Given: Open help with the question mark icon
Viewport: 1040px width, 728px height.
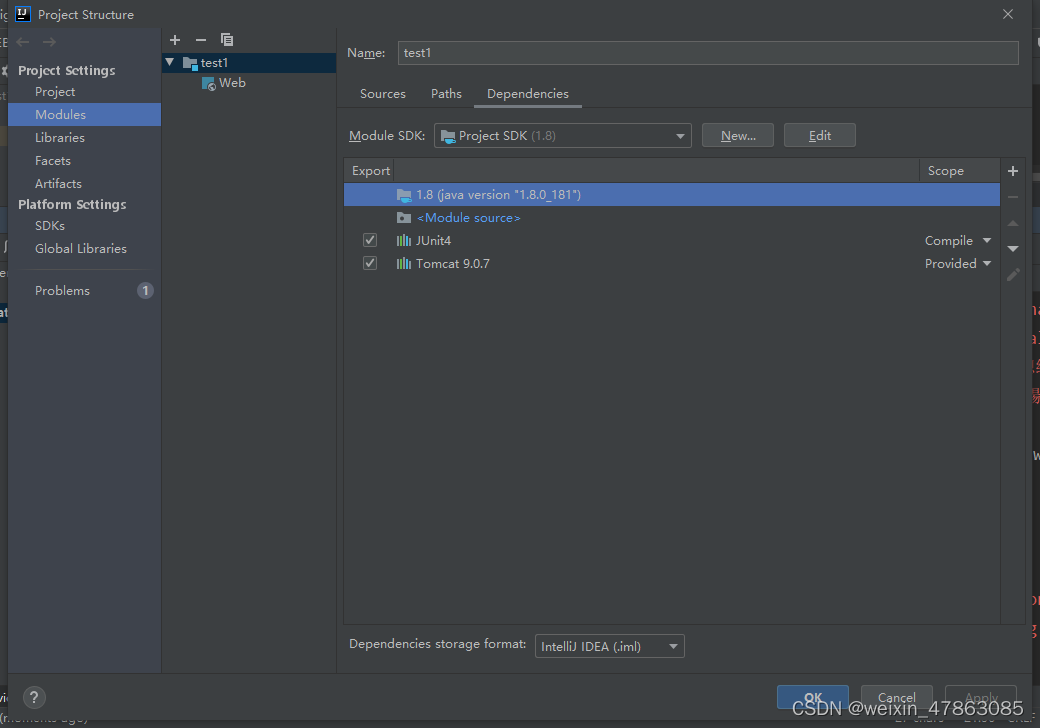Looking at the screenshot, I should click(x=34, y=697).
